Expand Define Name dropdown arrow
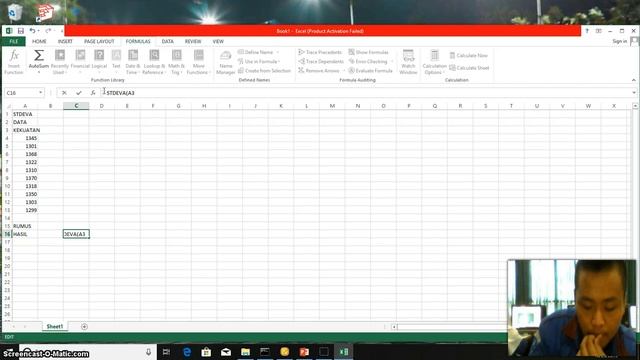 pyautogui.click(x=278, y=52)
